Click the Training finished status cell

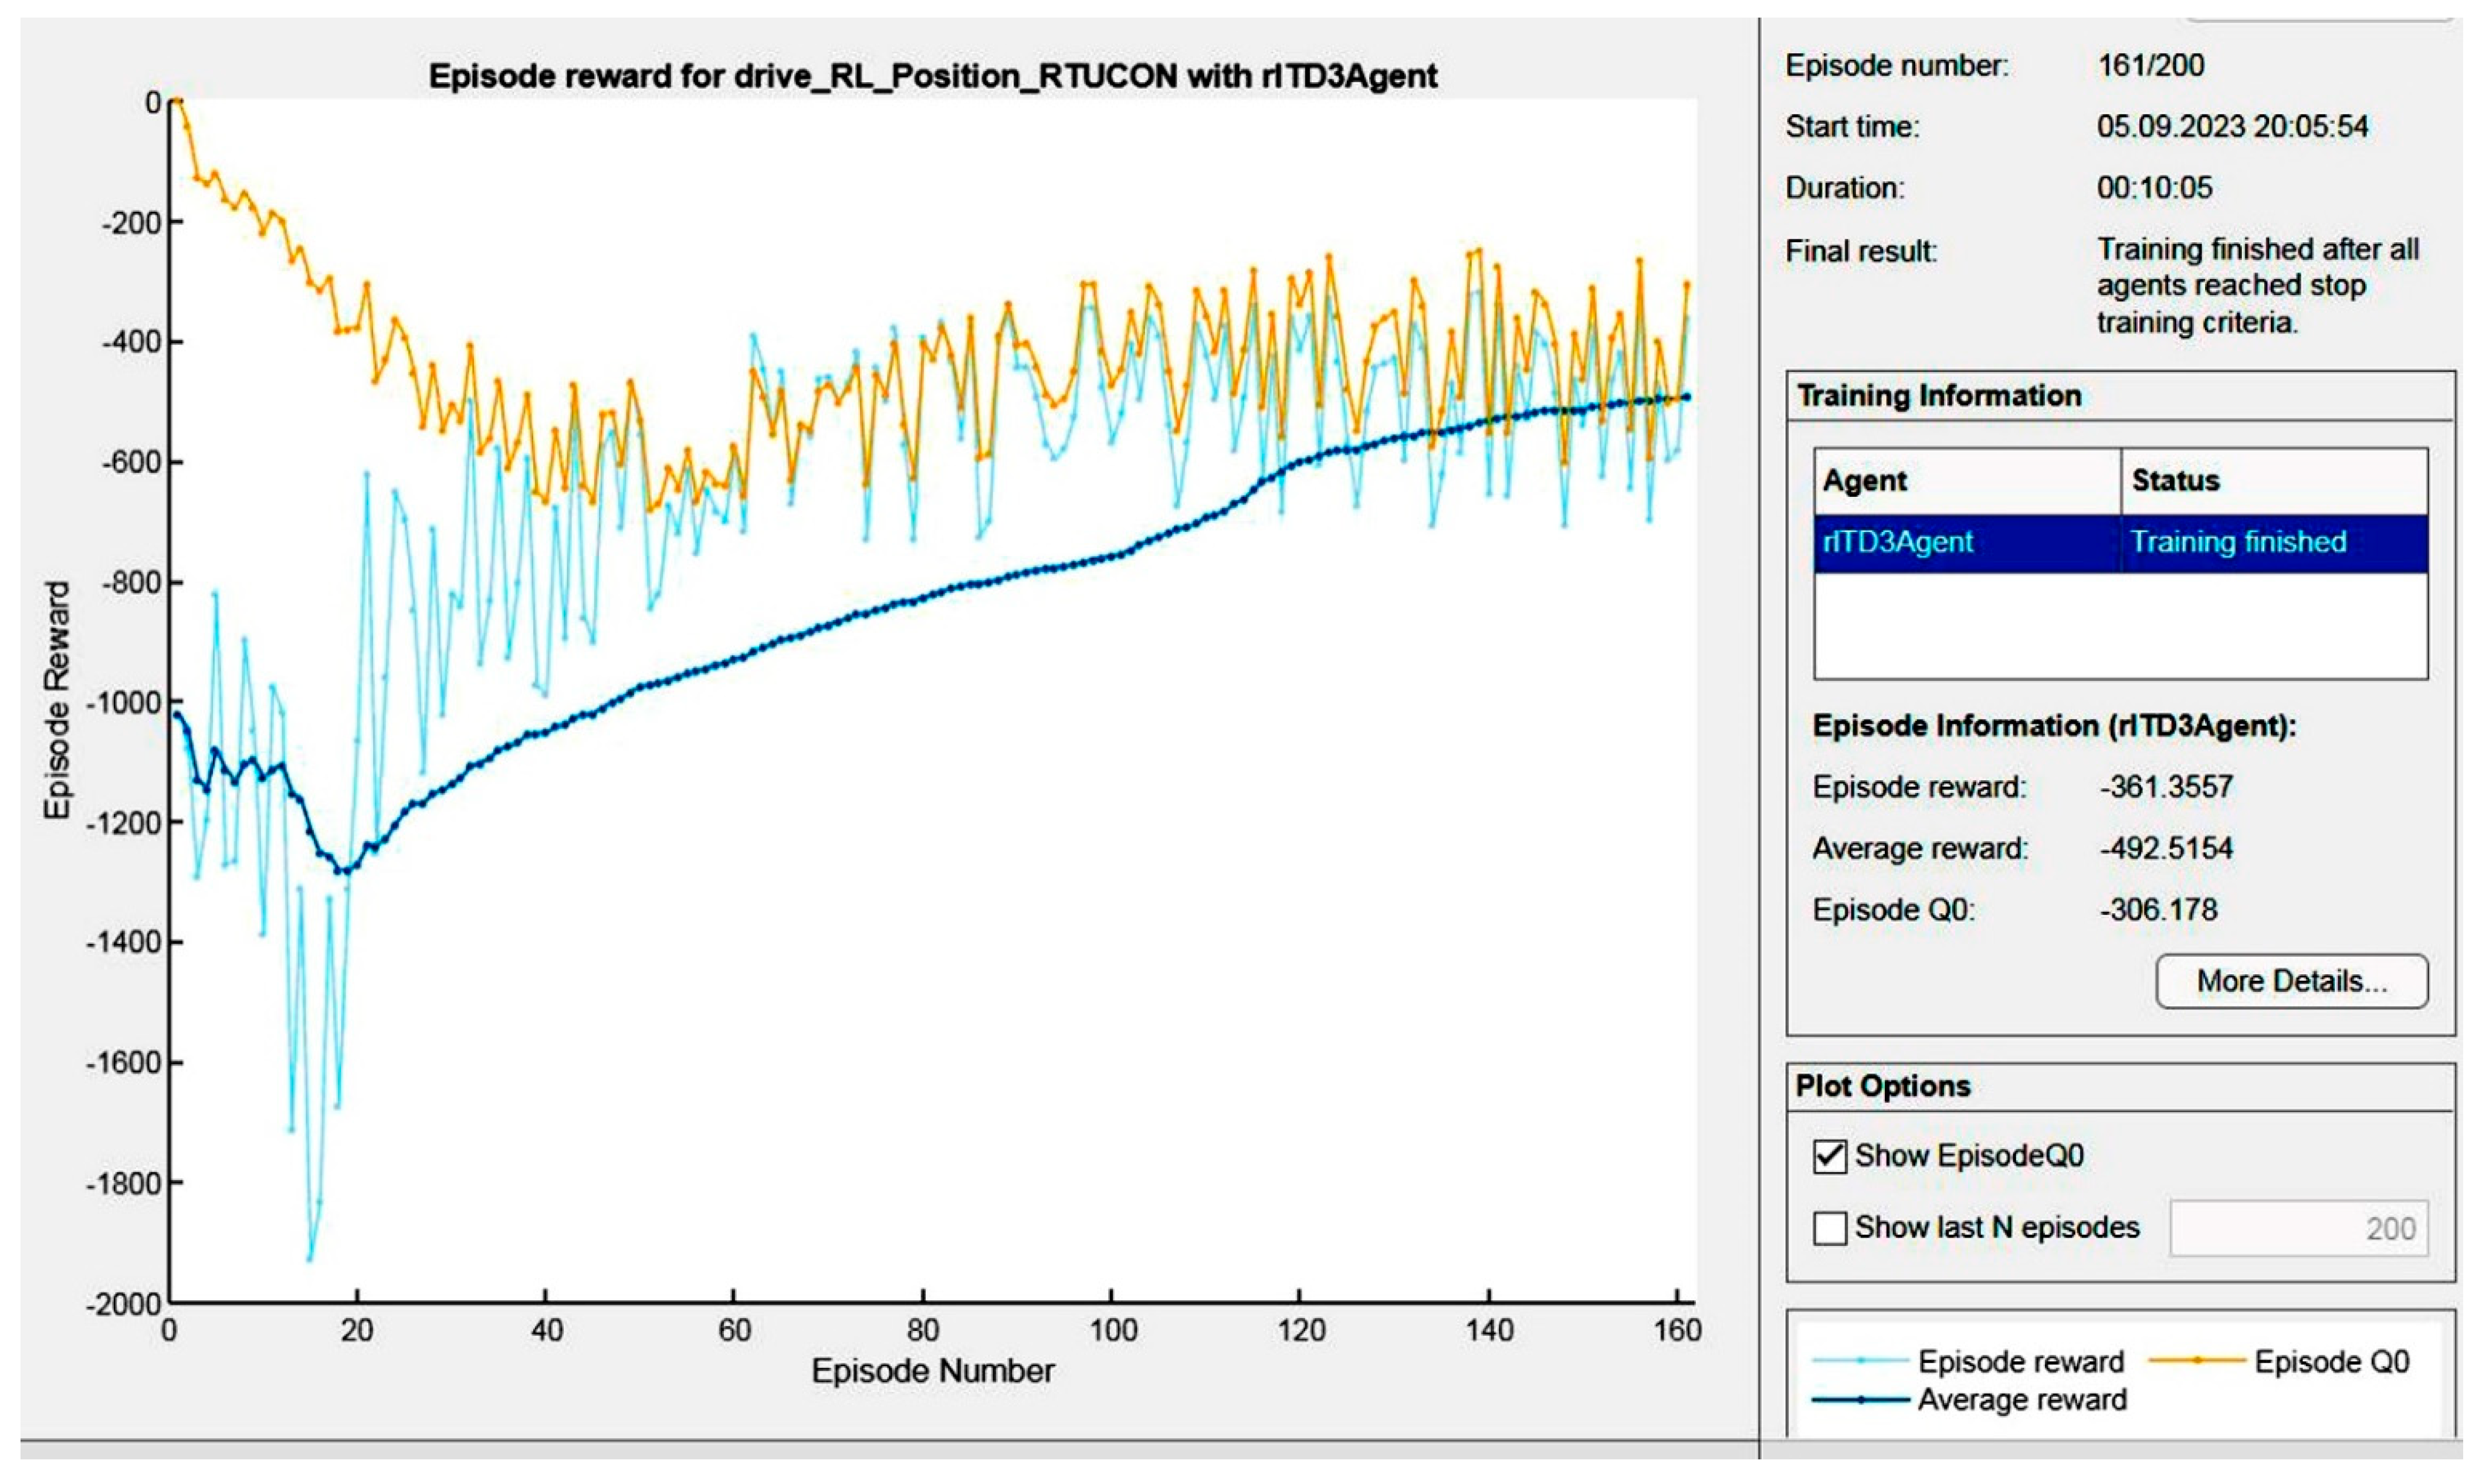[x=2237, y=542]
